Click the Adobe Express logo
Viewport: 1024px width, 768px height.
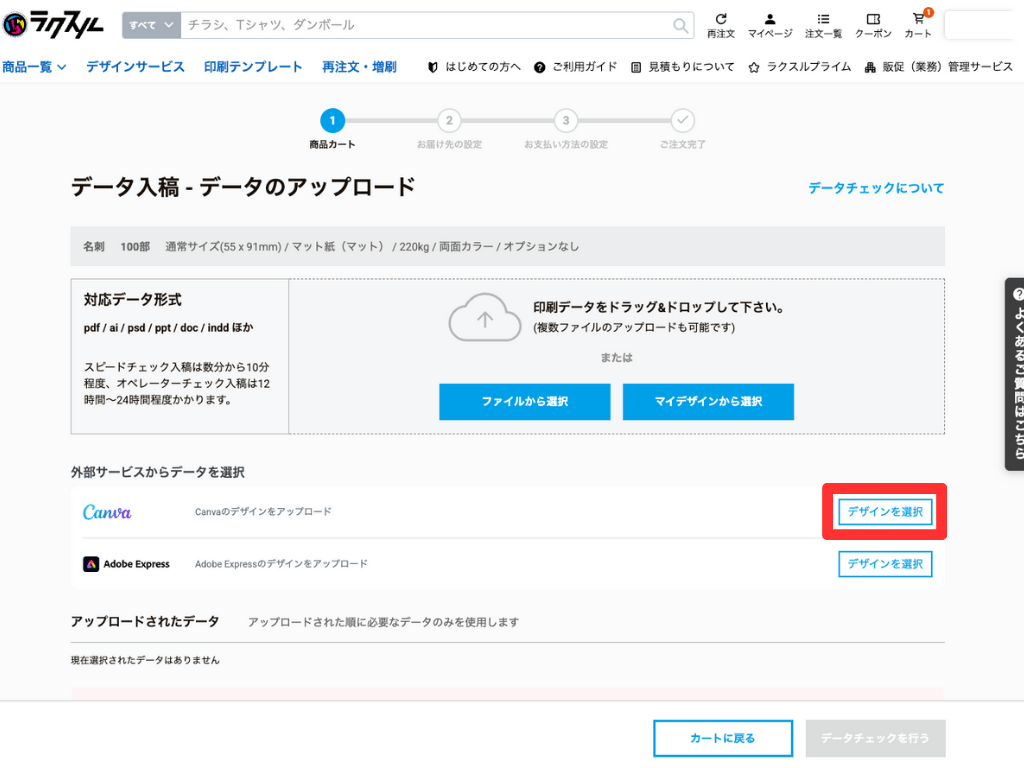(127, 563)
